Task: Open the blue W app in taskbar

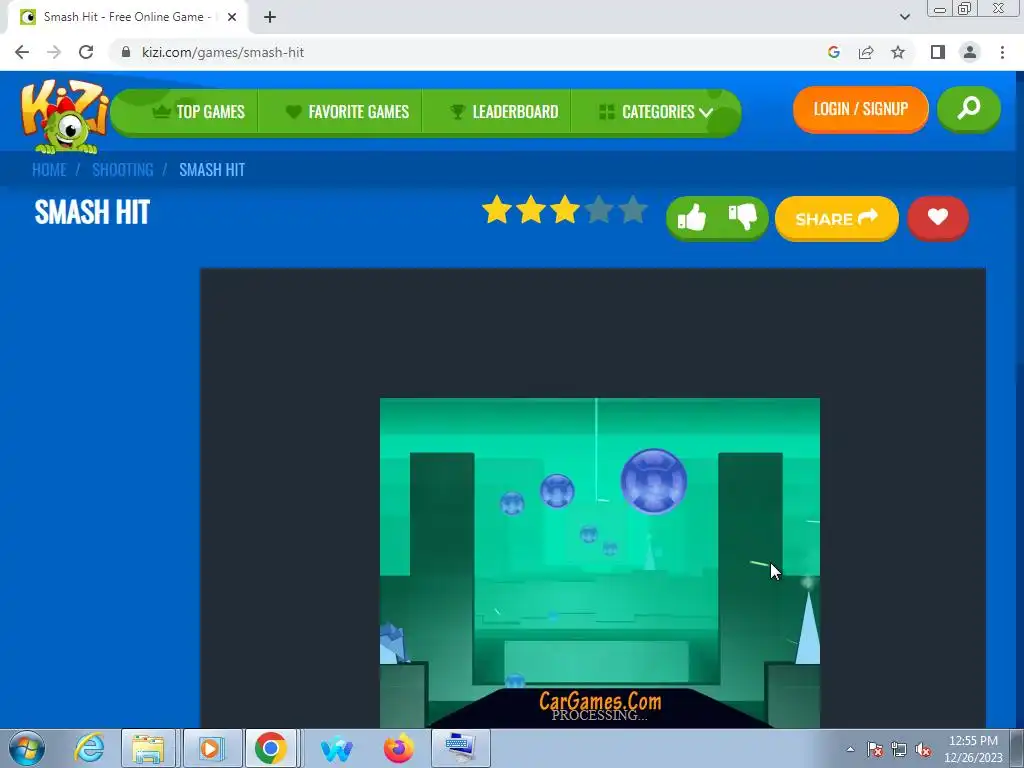Action: click(337, 748)
